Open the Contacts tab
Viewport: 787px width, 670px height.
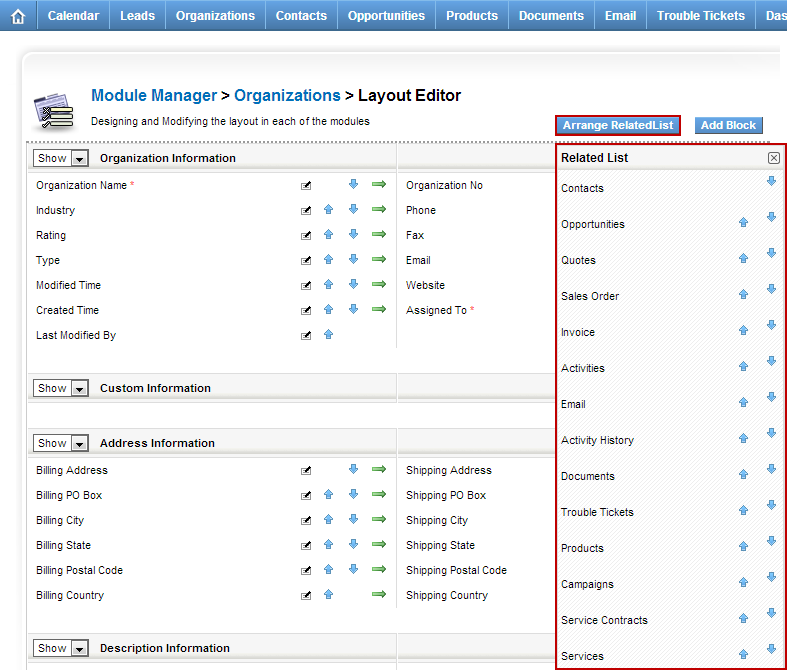301,16
